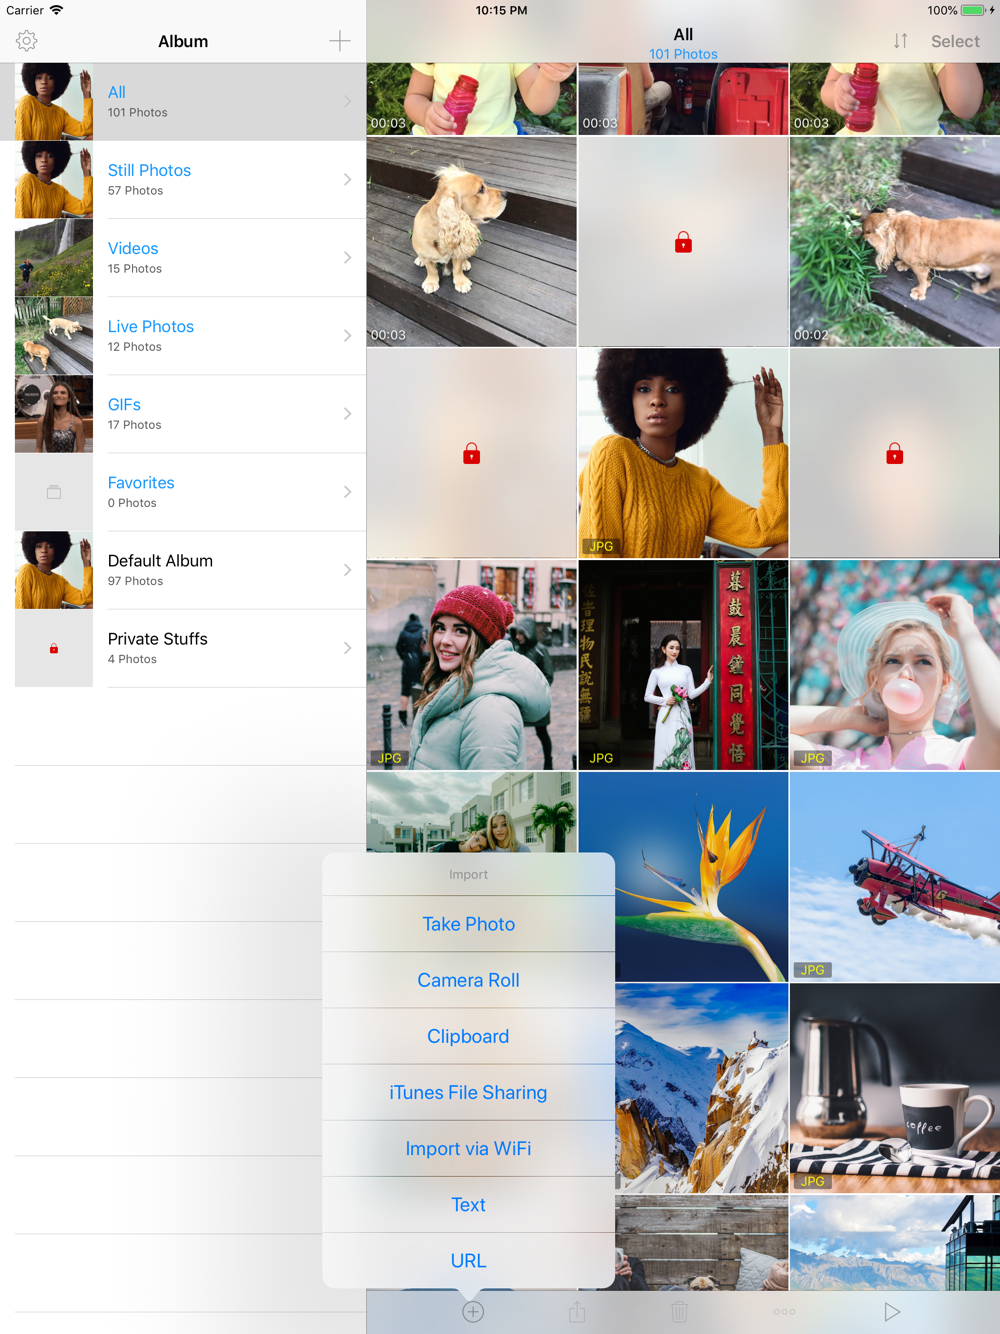Viewport: 1000px width, 1334px height.
Task: Open the woman in yellow sweater photo
Action: 683,453
